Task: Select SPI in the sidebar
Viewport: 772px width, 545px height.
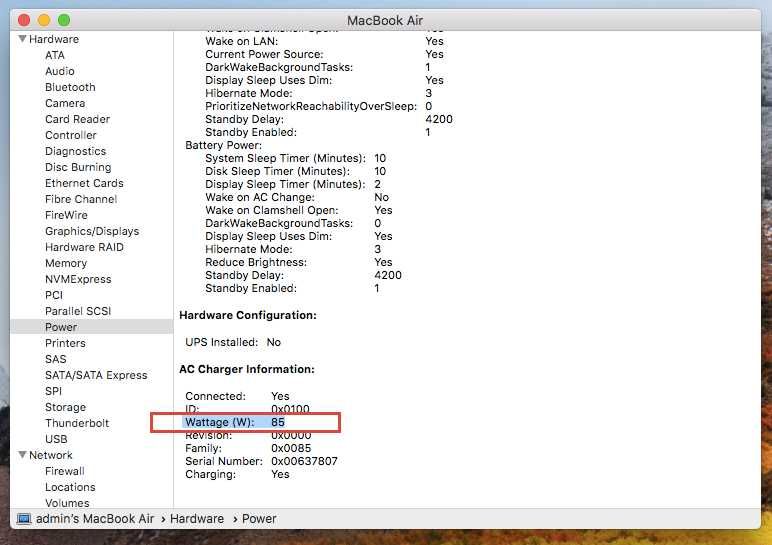Action: coord(53,391)
